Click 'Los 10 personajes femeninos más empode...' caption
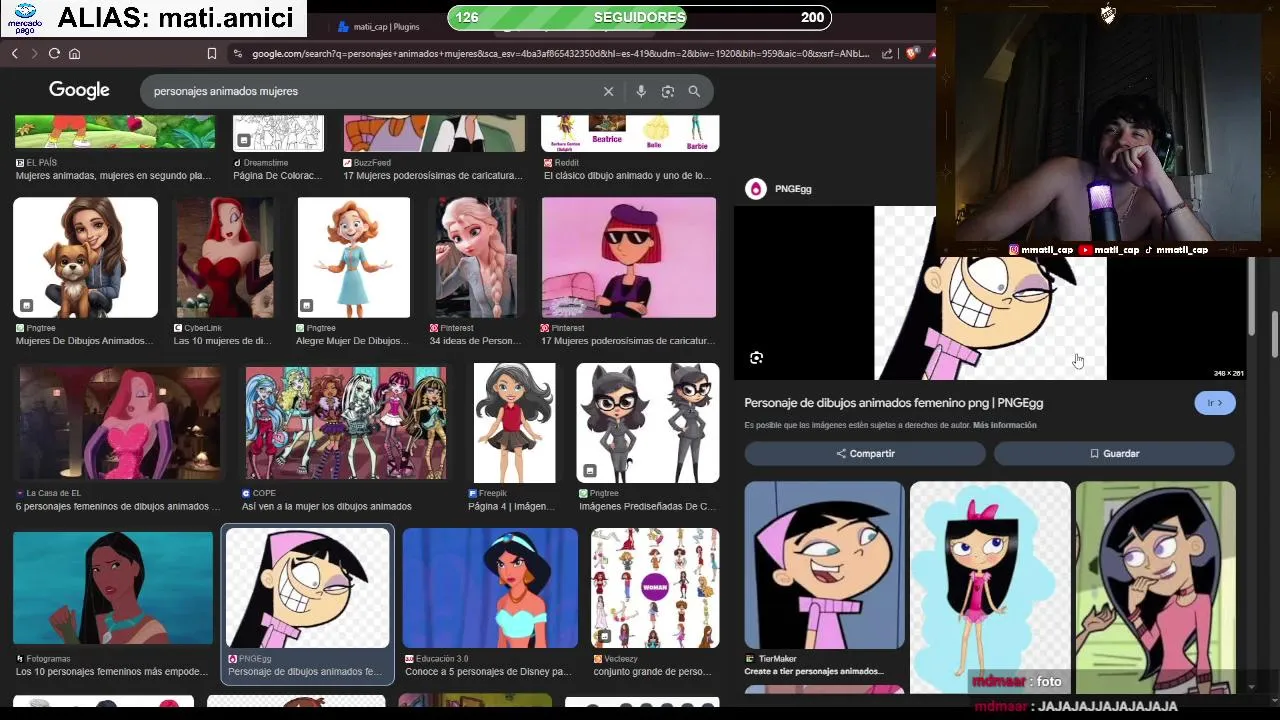The width and height of the screenshot is (1280, 720). tap(111, 672)
